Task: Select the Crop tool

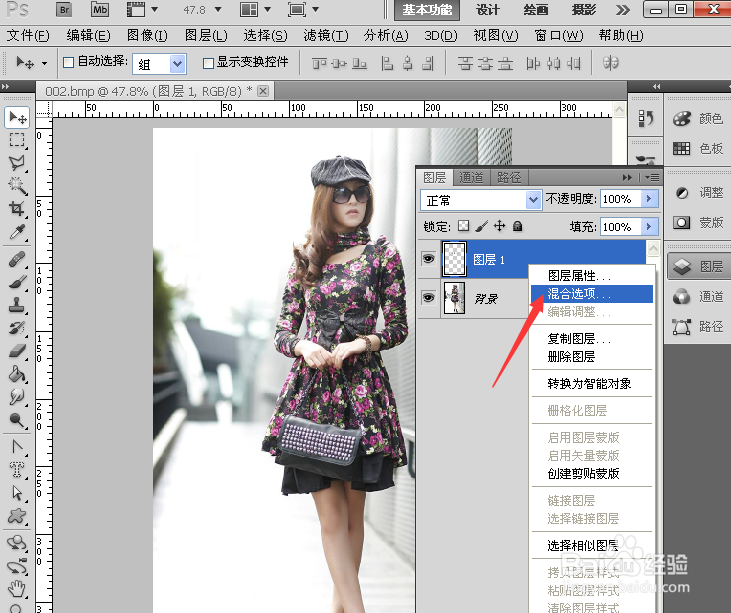Action: click(x=17, y=208)
